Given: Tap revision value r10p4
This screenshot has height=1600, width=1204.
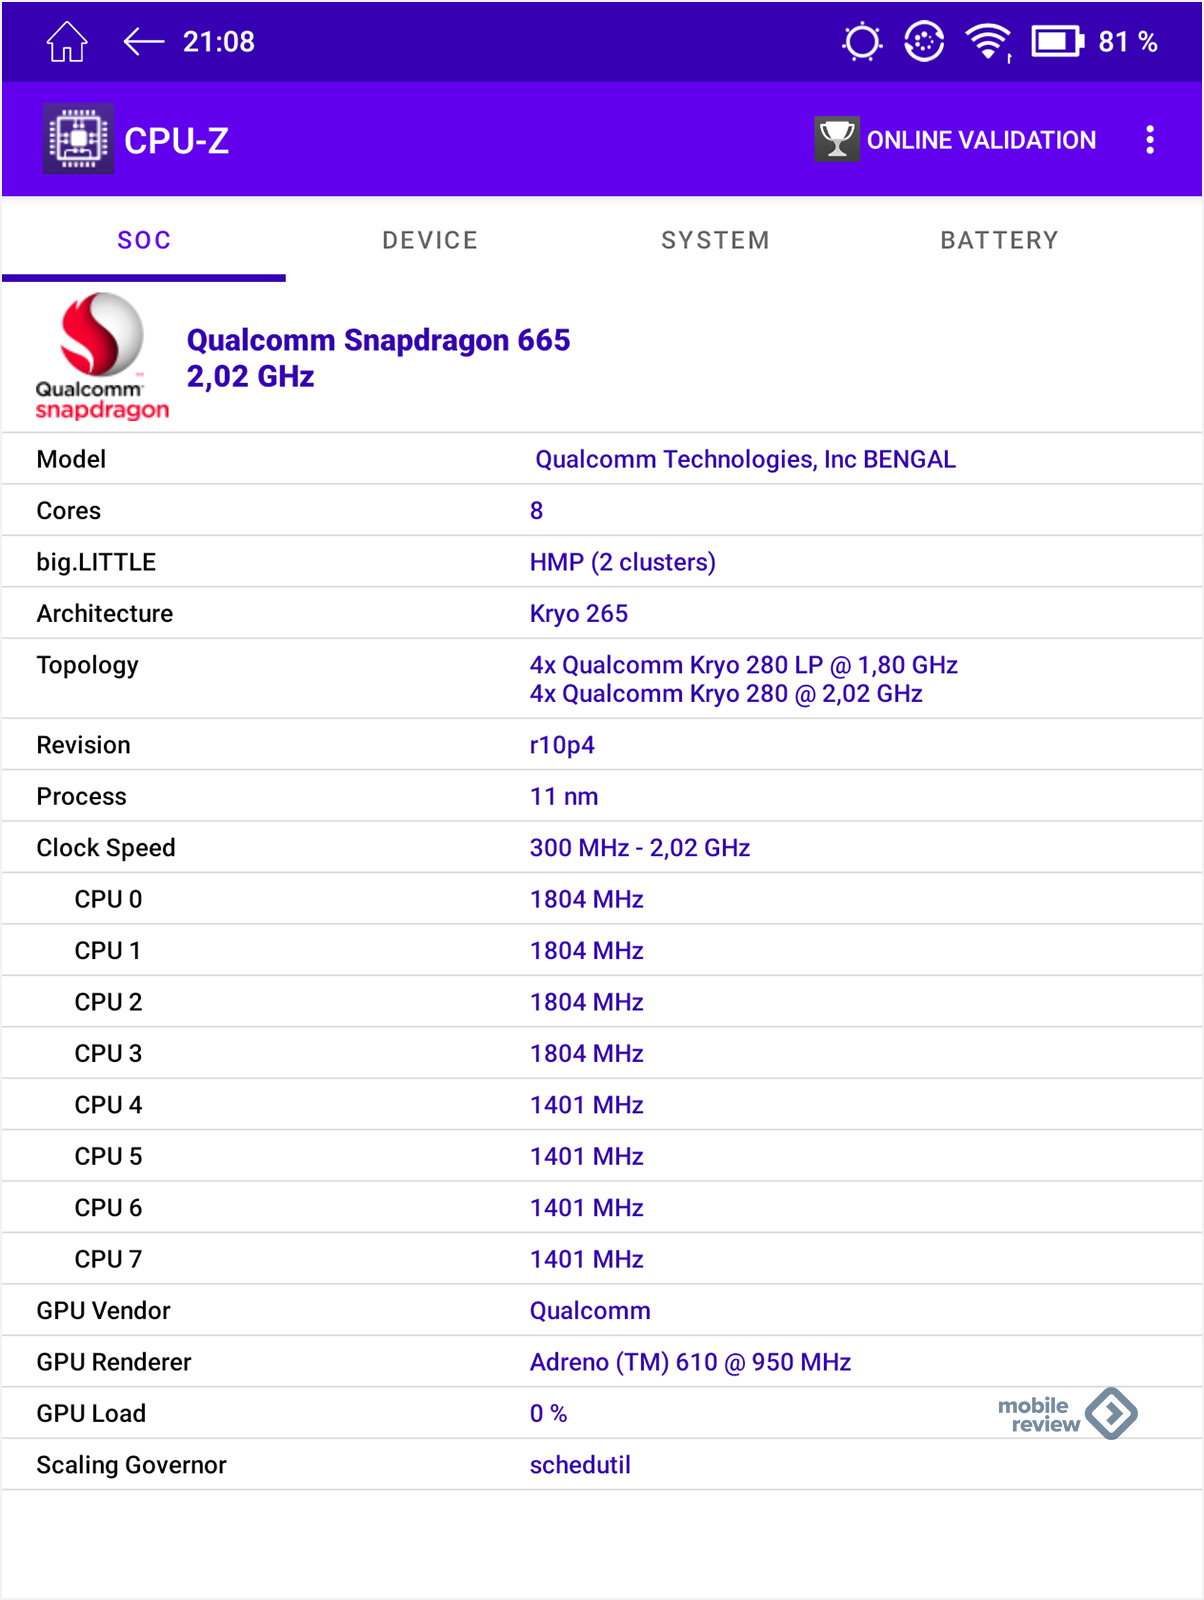Looking at the screenshot, I should click(561, 745).
